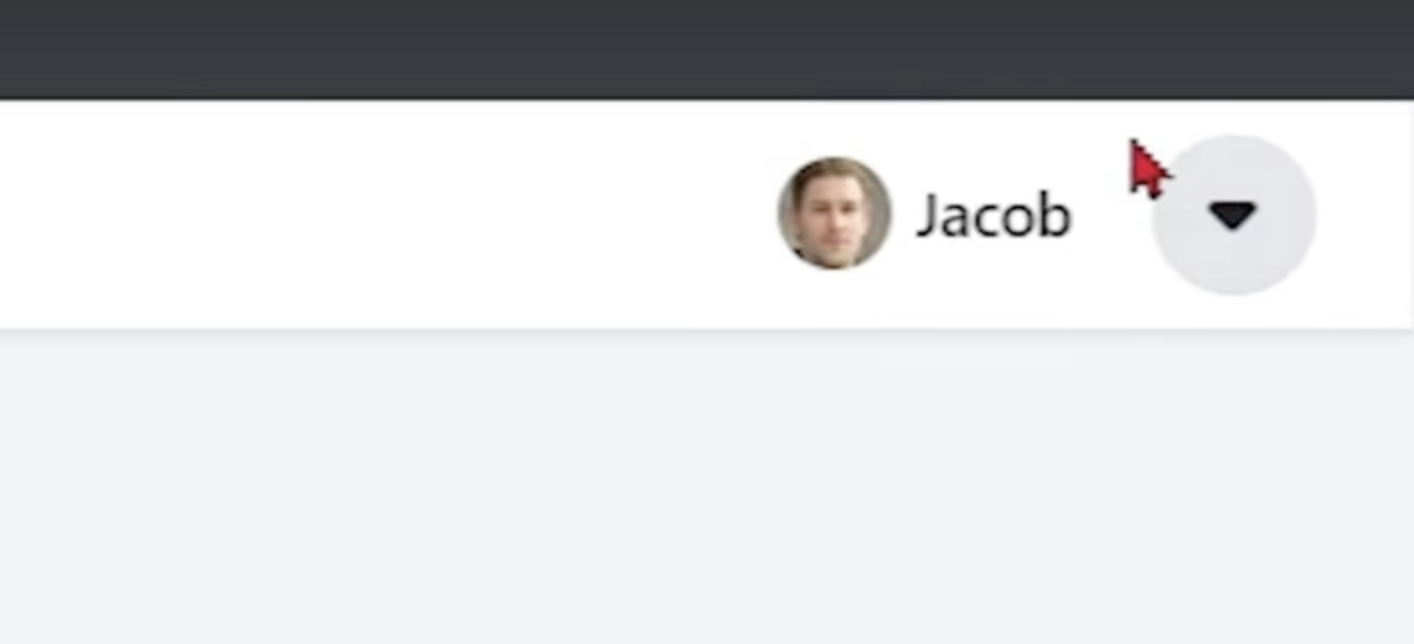Go to Jacob's profile via name text
Image resolution: width=1414 pixels, height=644 pixels.
[993, 215]
